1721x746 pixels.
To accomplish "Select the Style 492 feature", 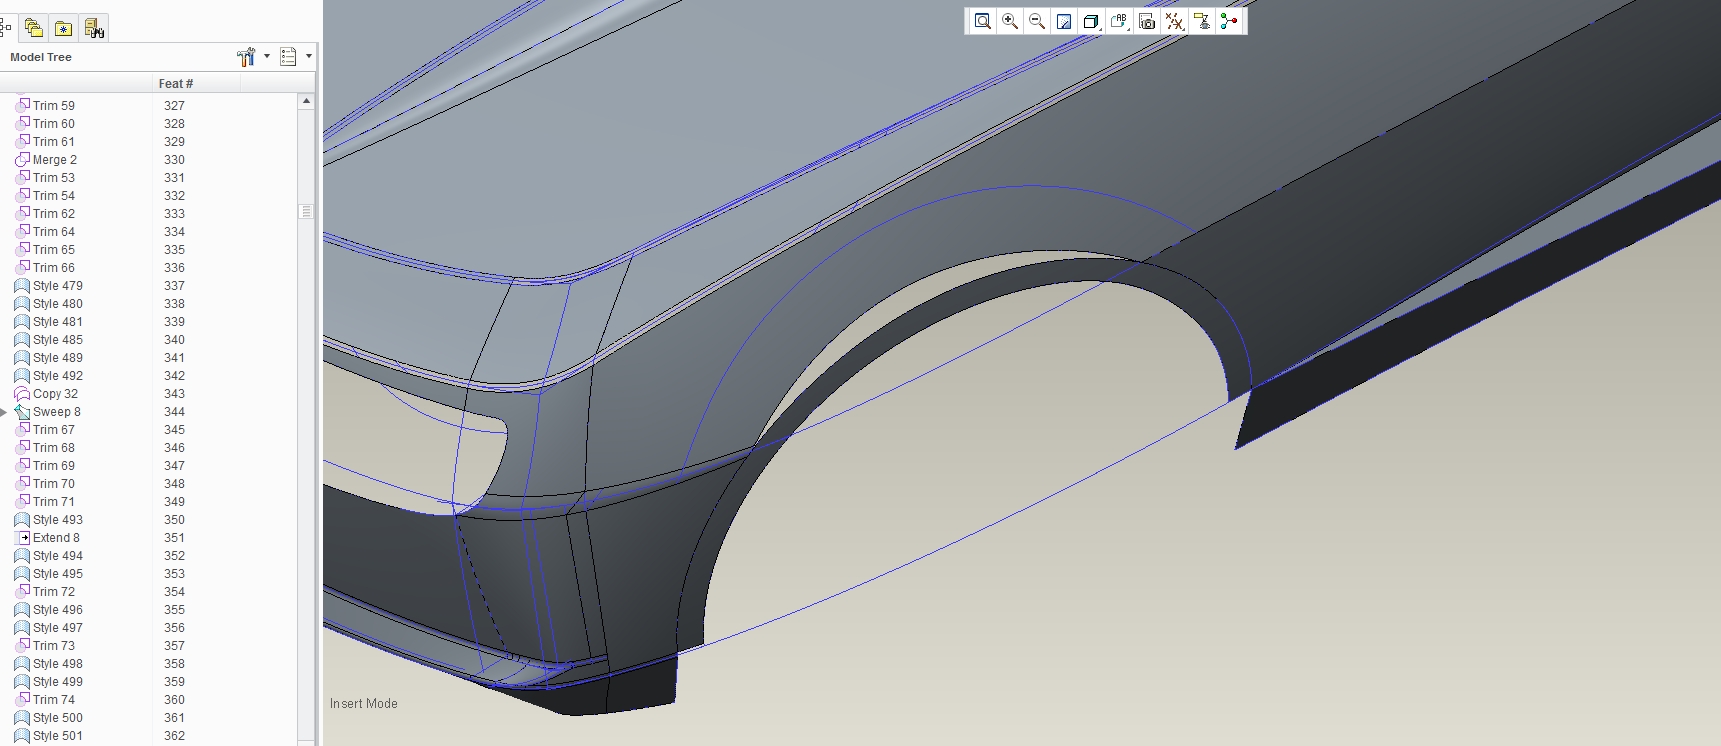I will [x=57, y=376].
